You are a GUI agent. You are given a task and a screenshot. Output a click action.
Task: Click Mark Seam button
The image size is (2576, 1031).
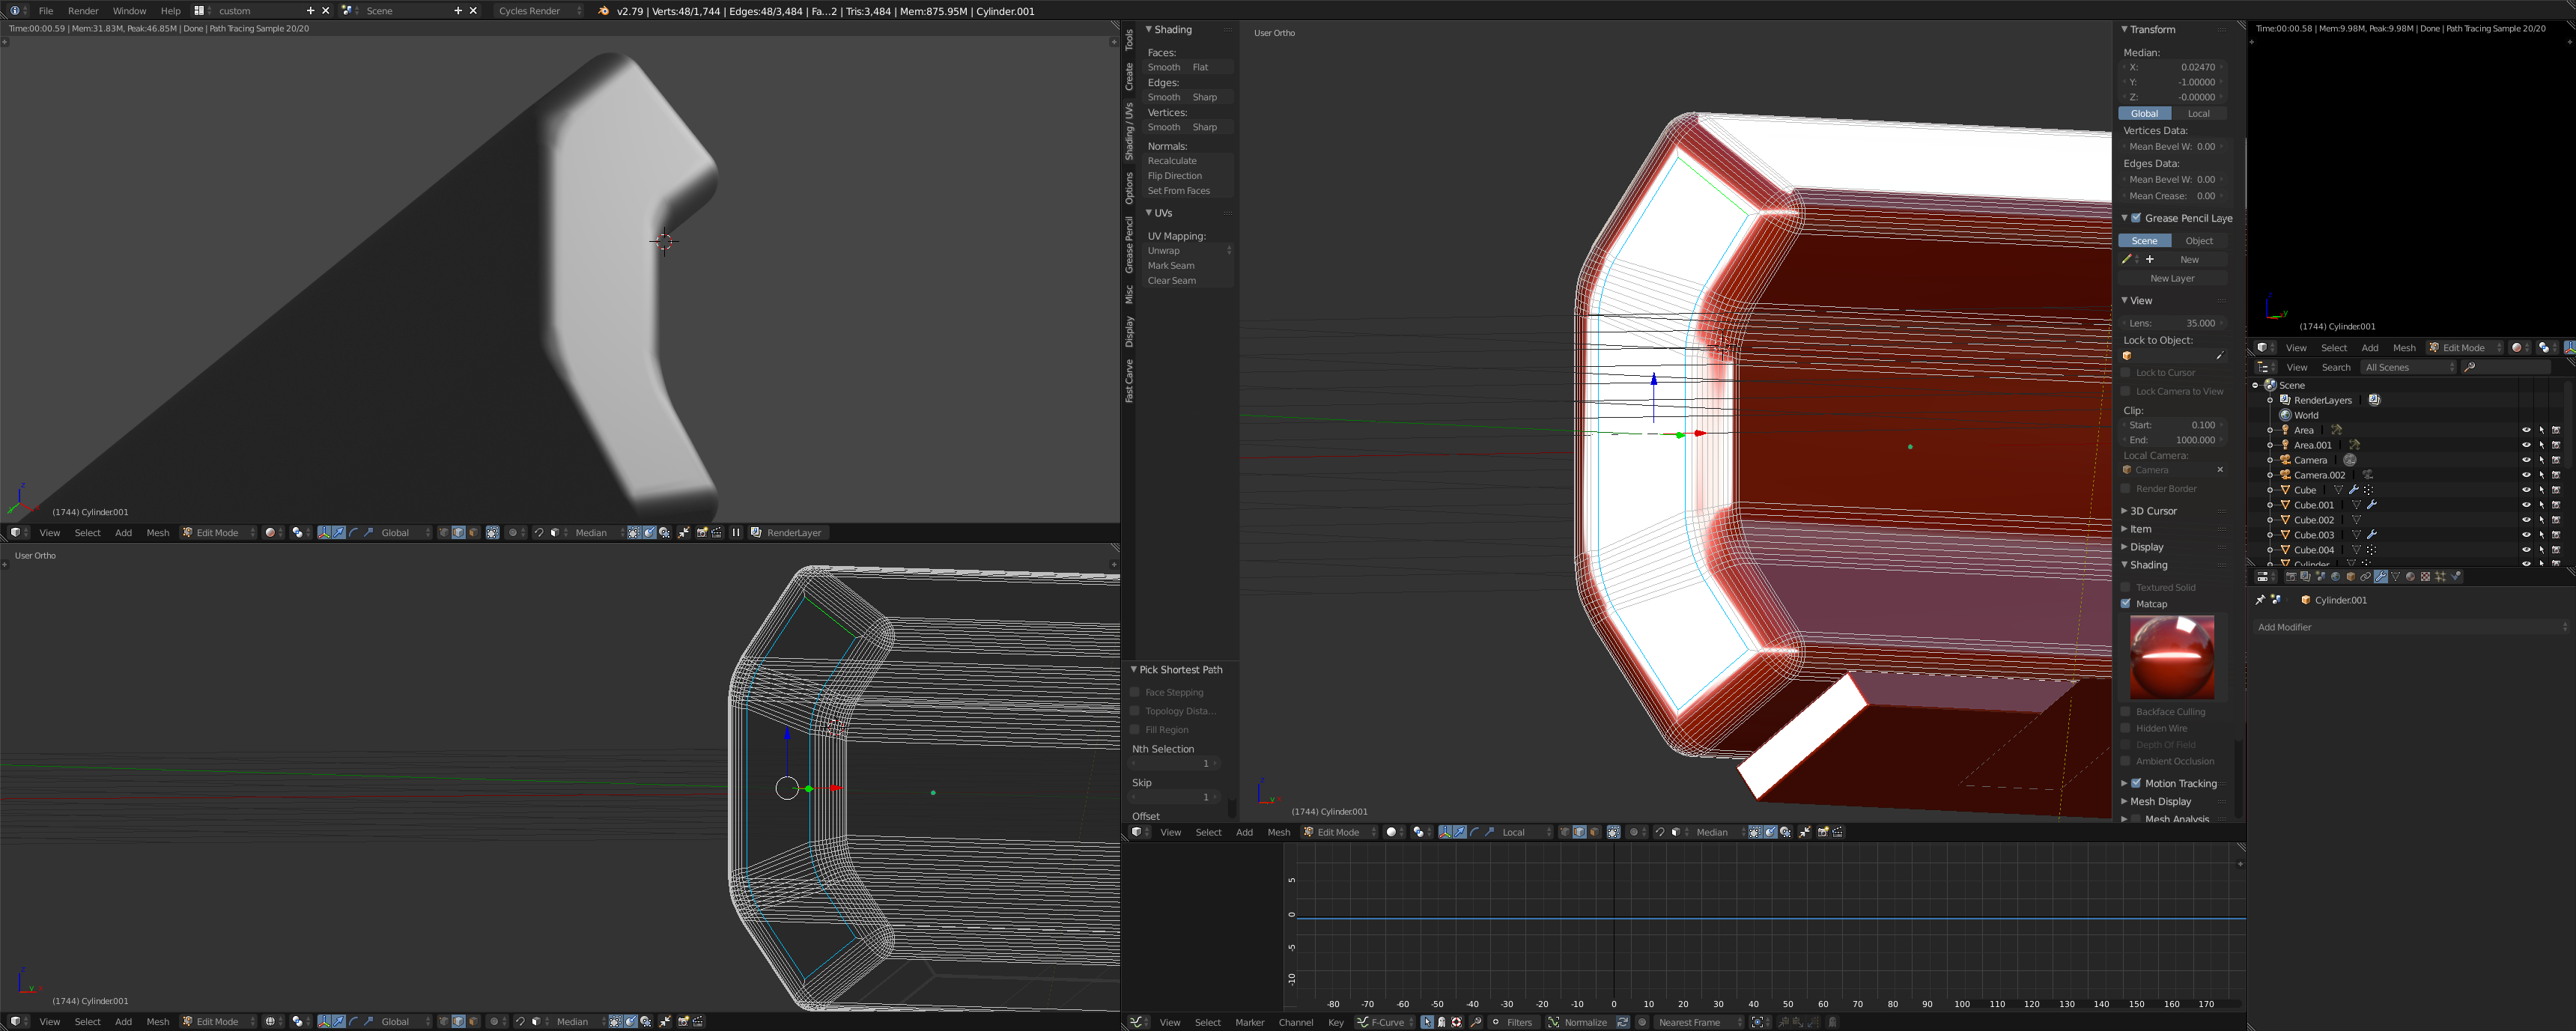click(x=1188, y=266)
